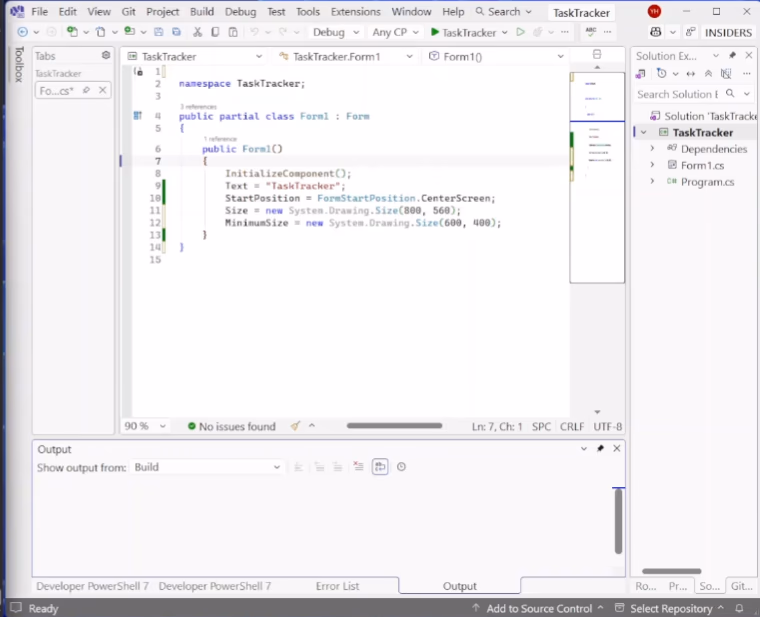Viewport: 760px width, 617px height.
Task: Click Sync with Active Document icon
Action: (690, 73)
